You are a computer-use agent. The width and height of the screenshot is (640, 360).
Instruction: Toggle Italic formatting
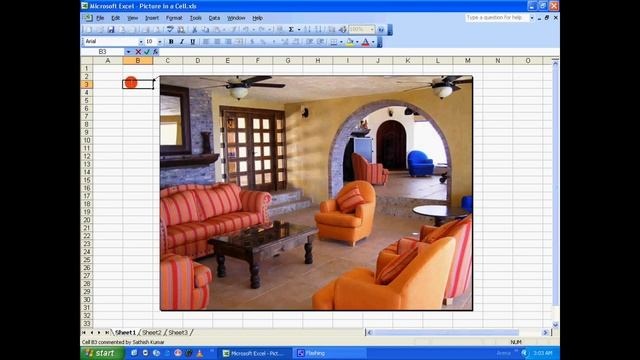coord(182,42)
